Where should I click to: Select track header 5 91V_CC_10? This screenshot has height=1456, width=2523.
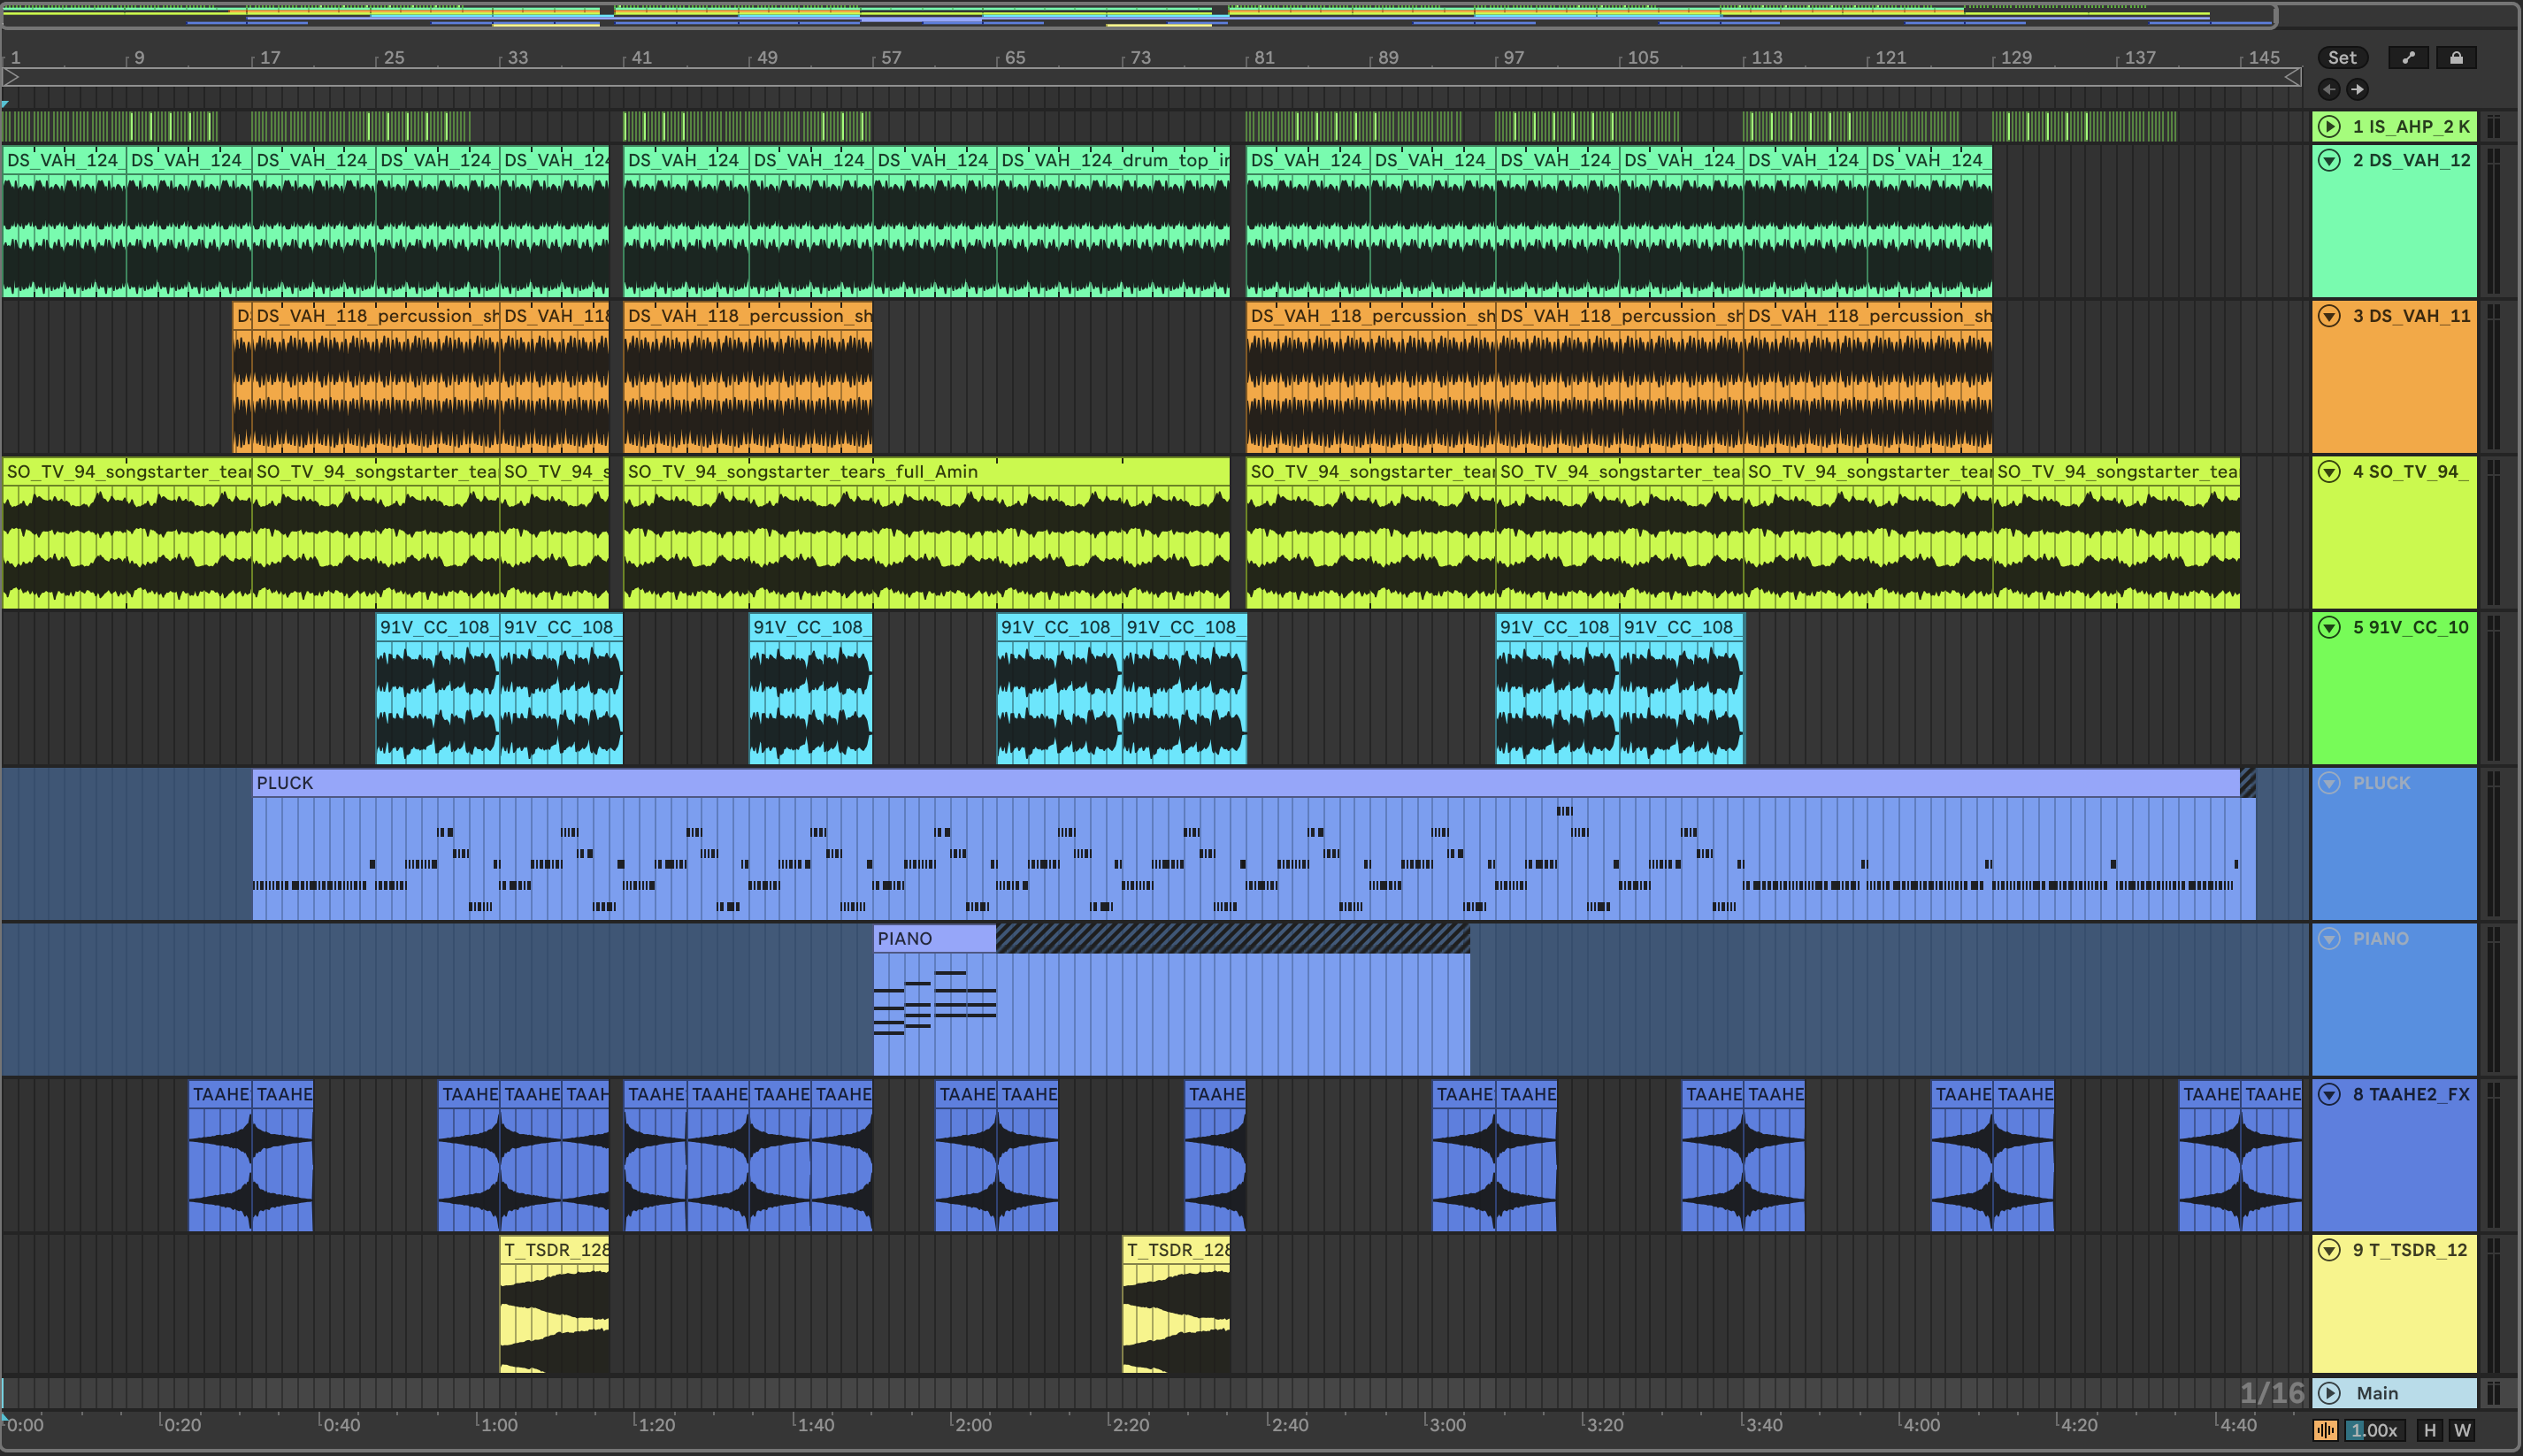point(2410,627)
